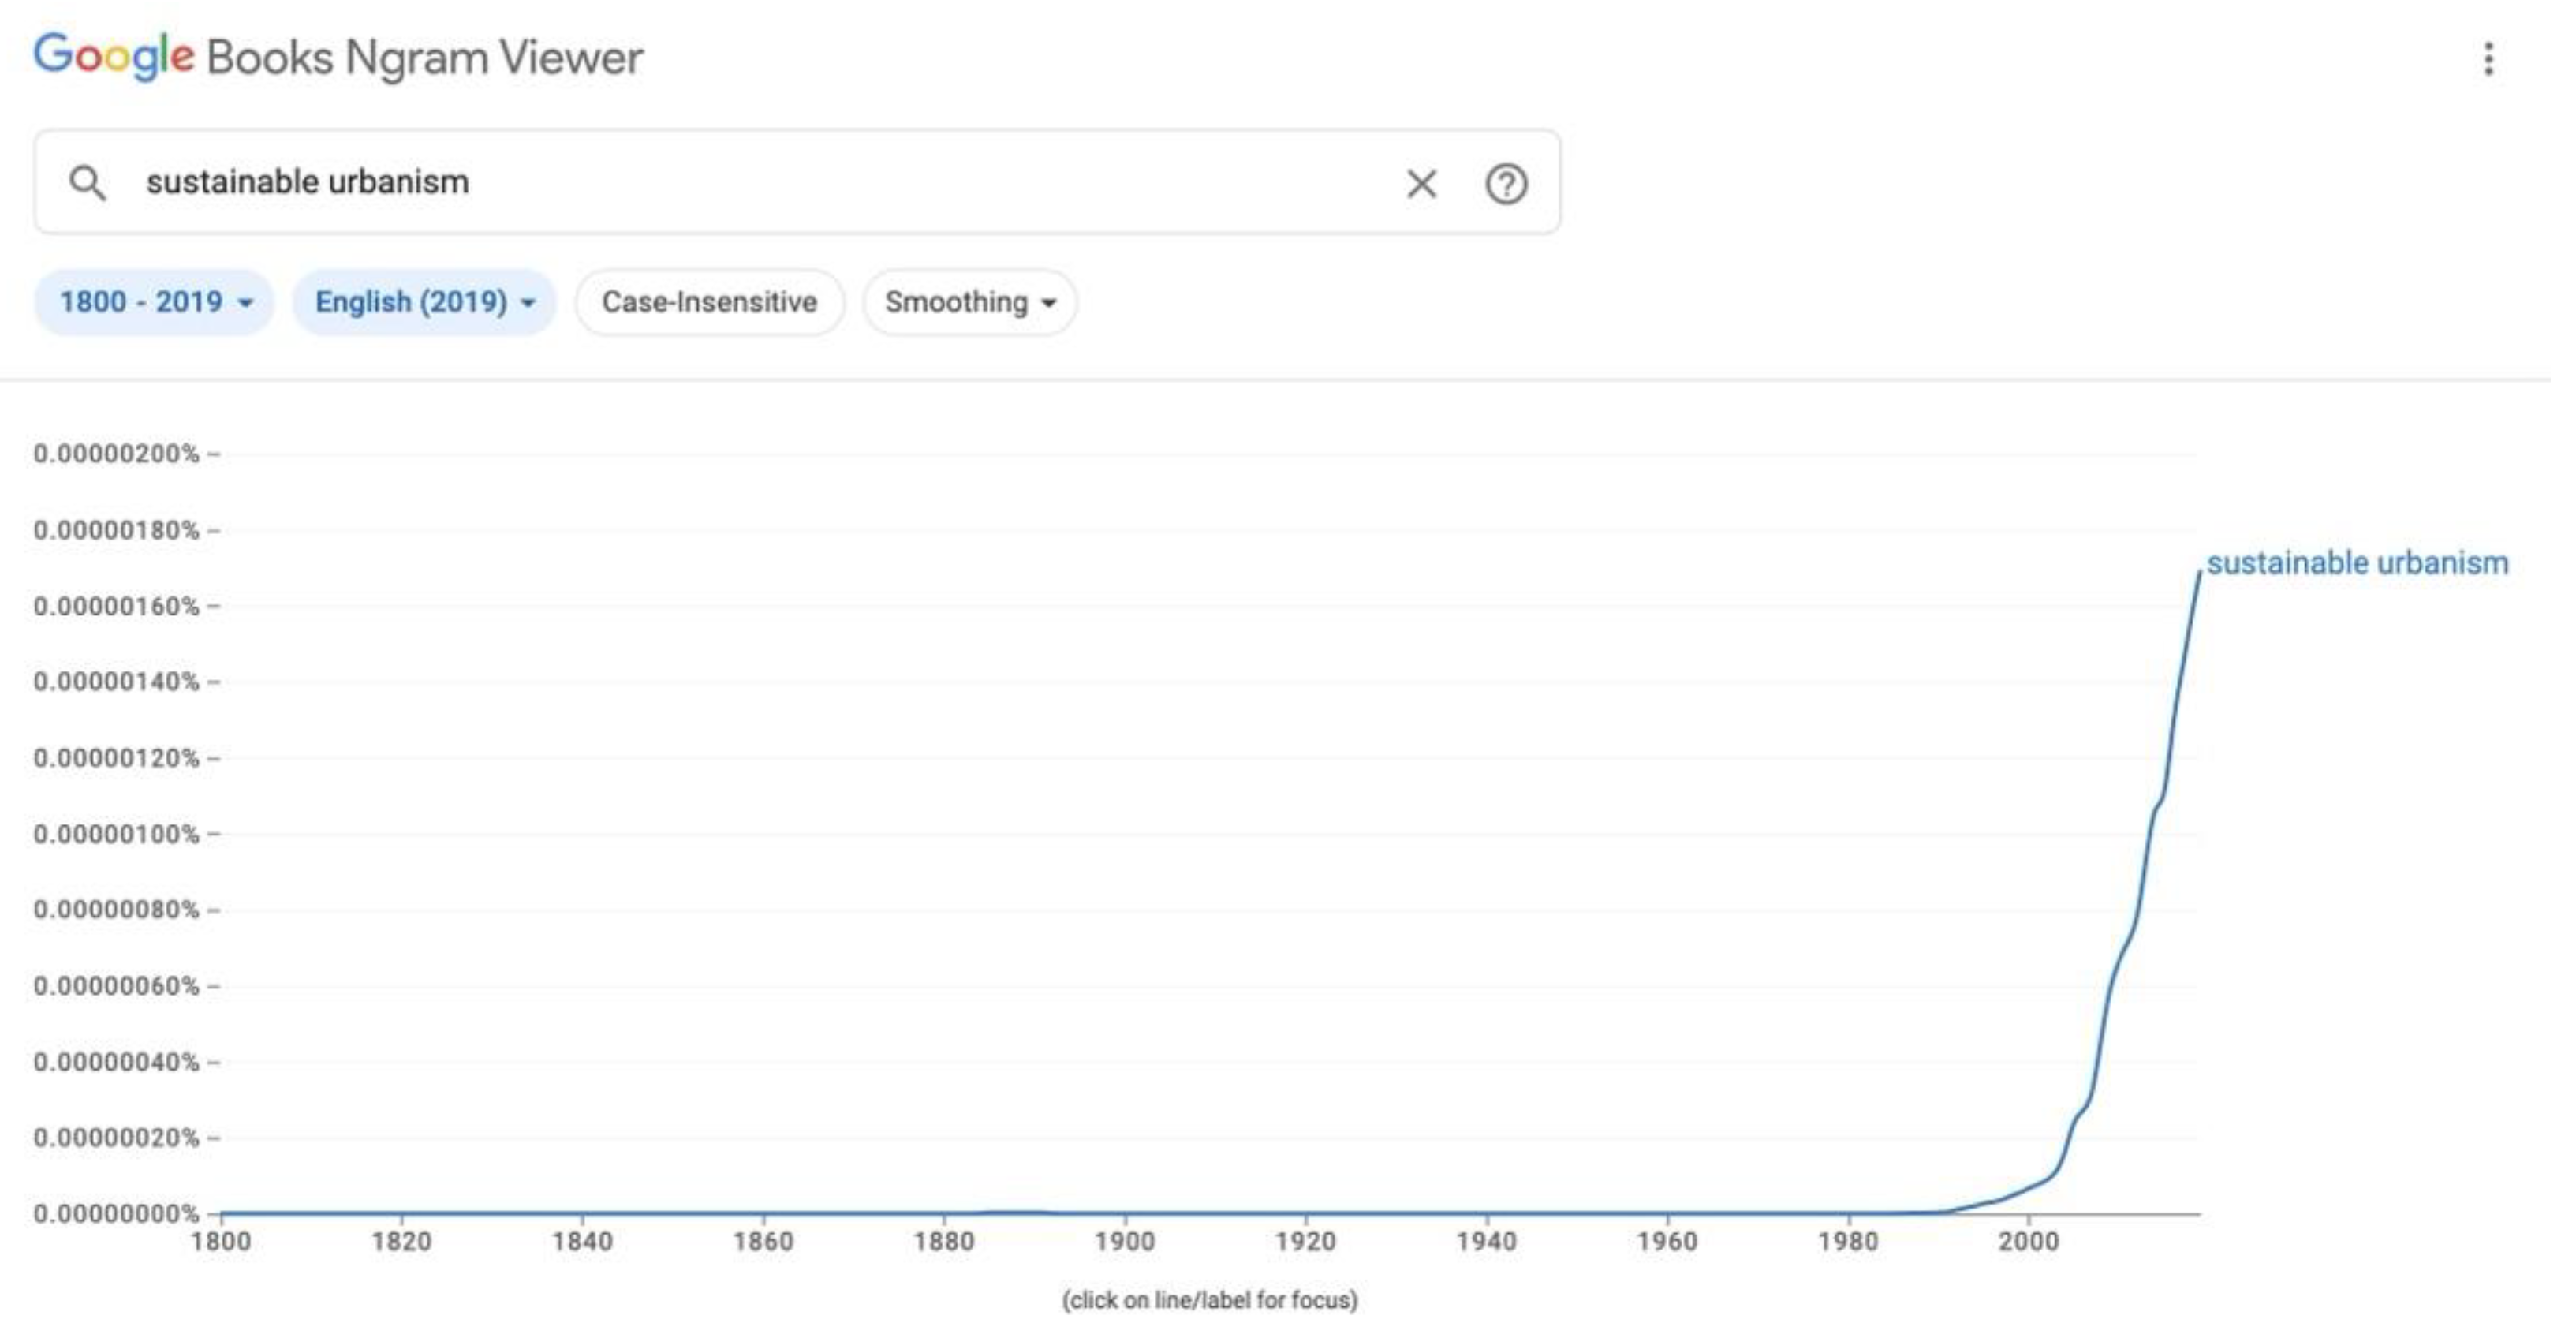Click the 1800 x-axis year label
2576x1334 pixels.
[221, 1242]
